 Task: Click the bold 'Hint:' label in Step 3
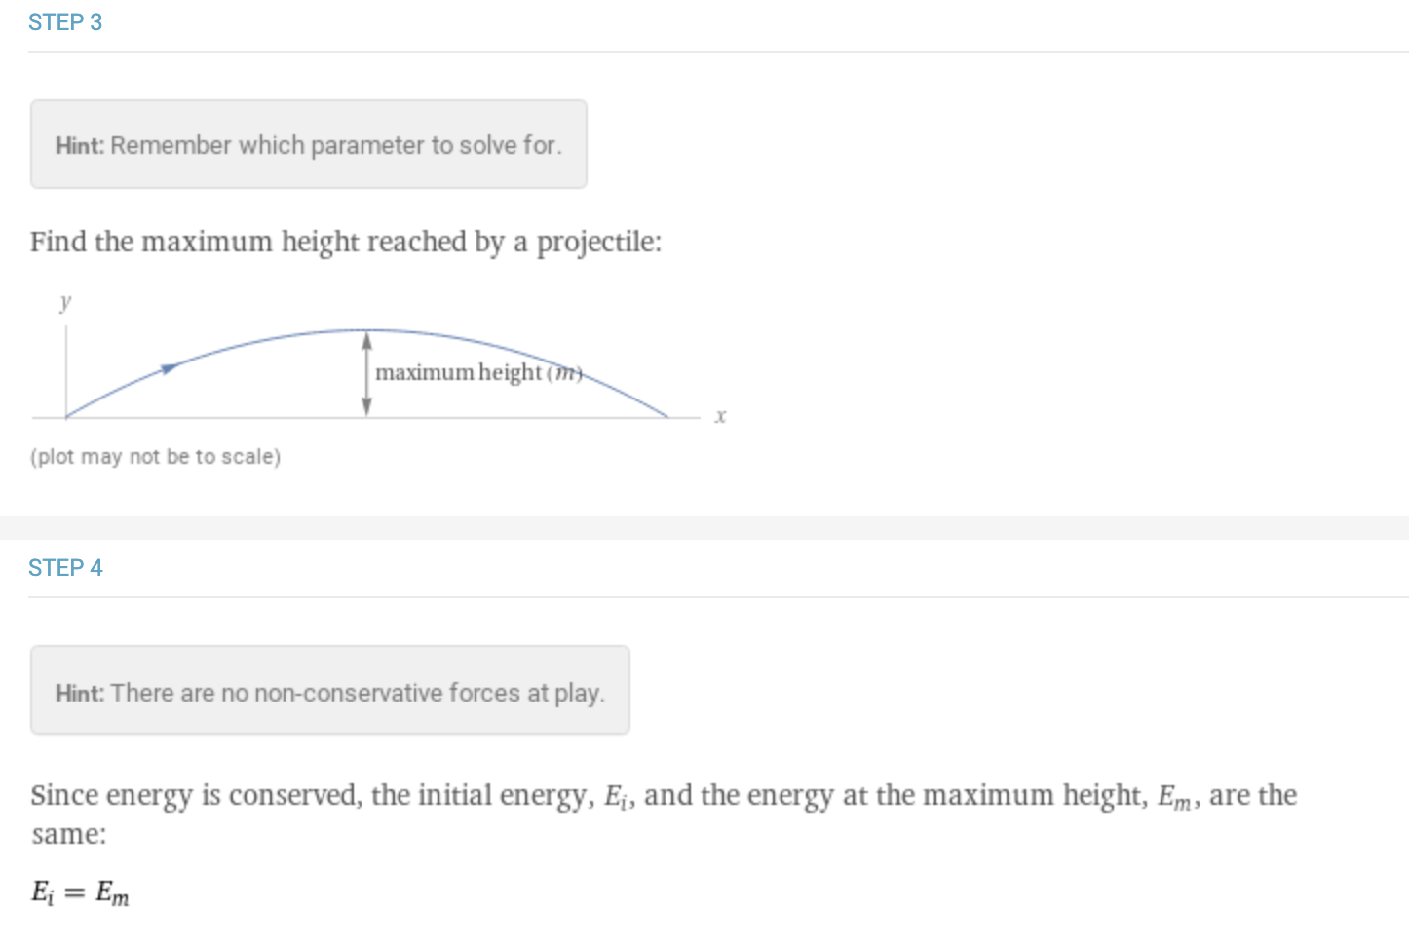click(x=79, y=146)
